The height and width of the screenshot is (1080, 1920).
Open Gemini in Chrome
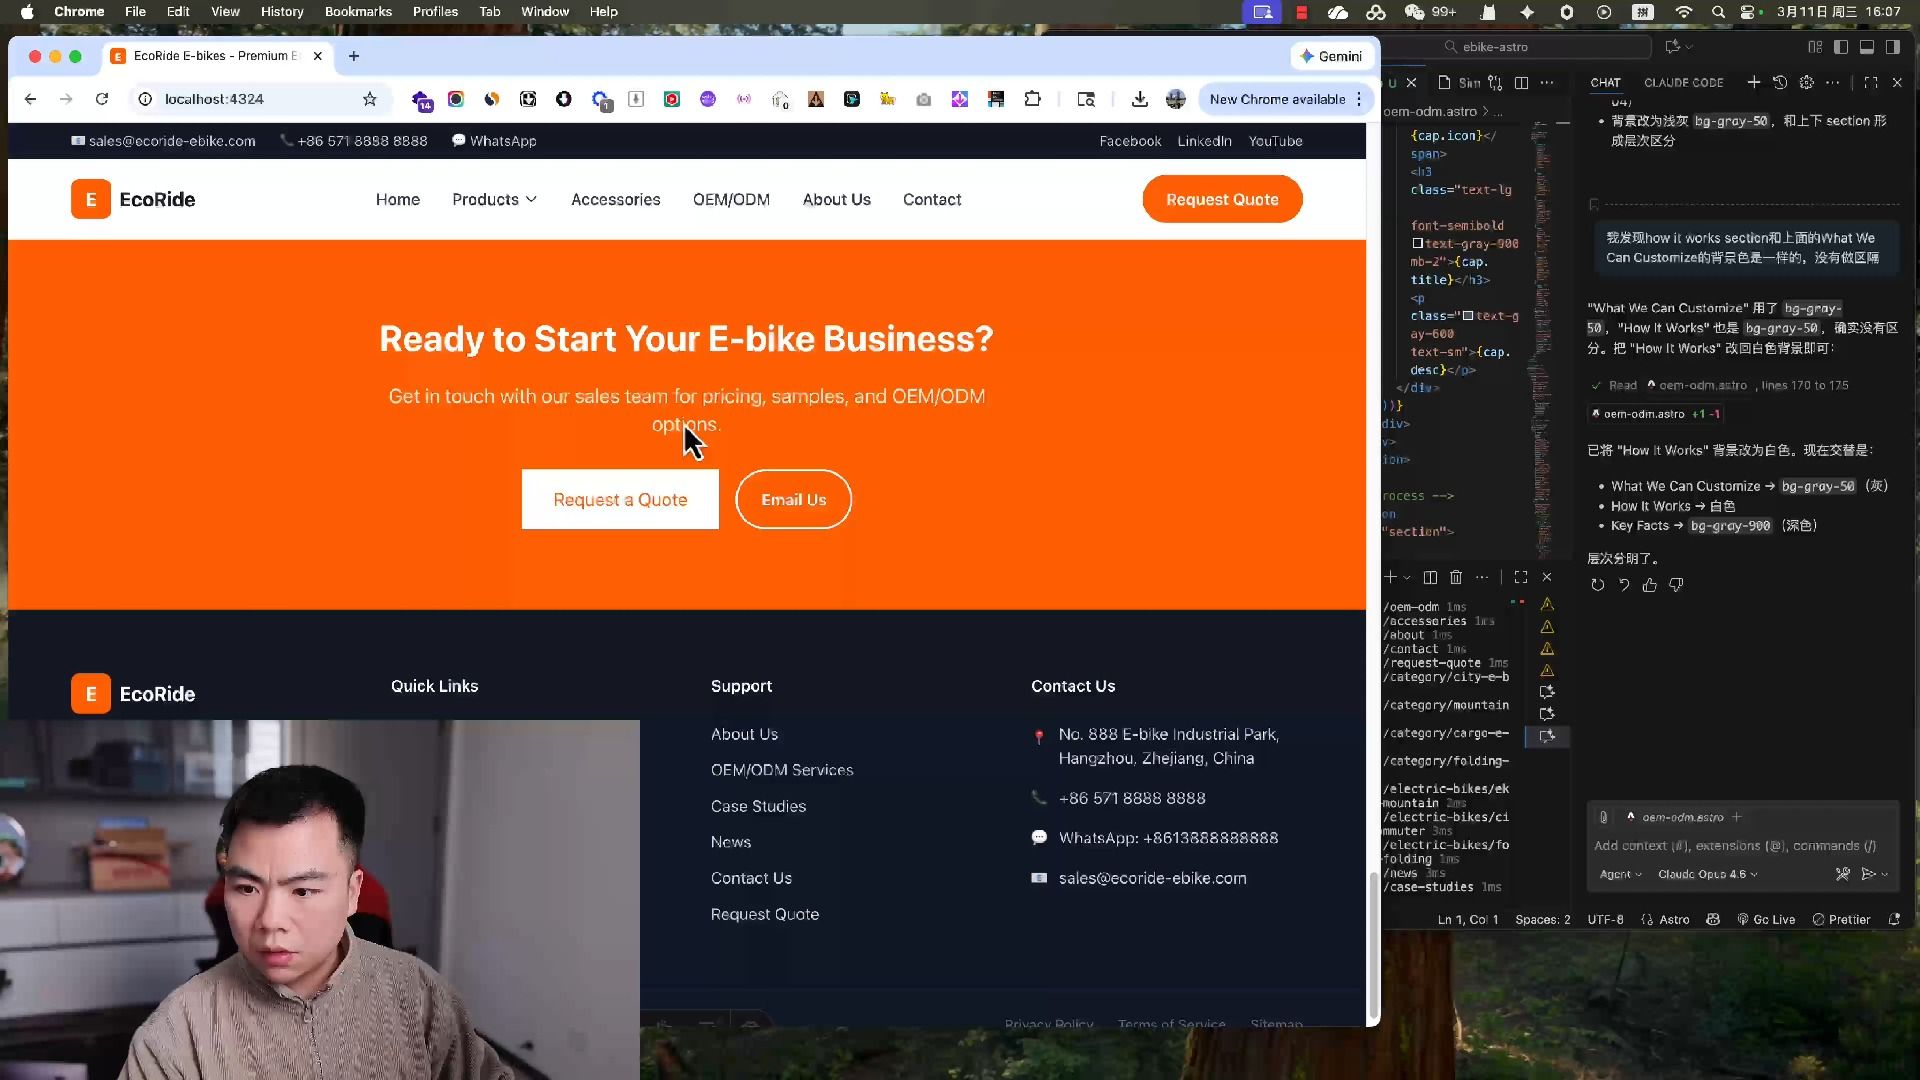1331,56
